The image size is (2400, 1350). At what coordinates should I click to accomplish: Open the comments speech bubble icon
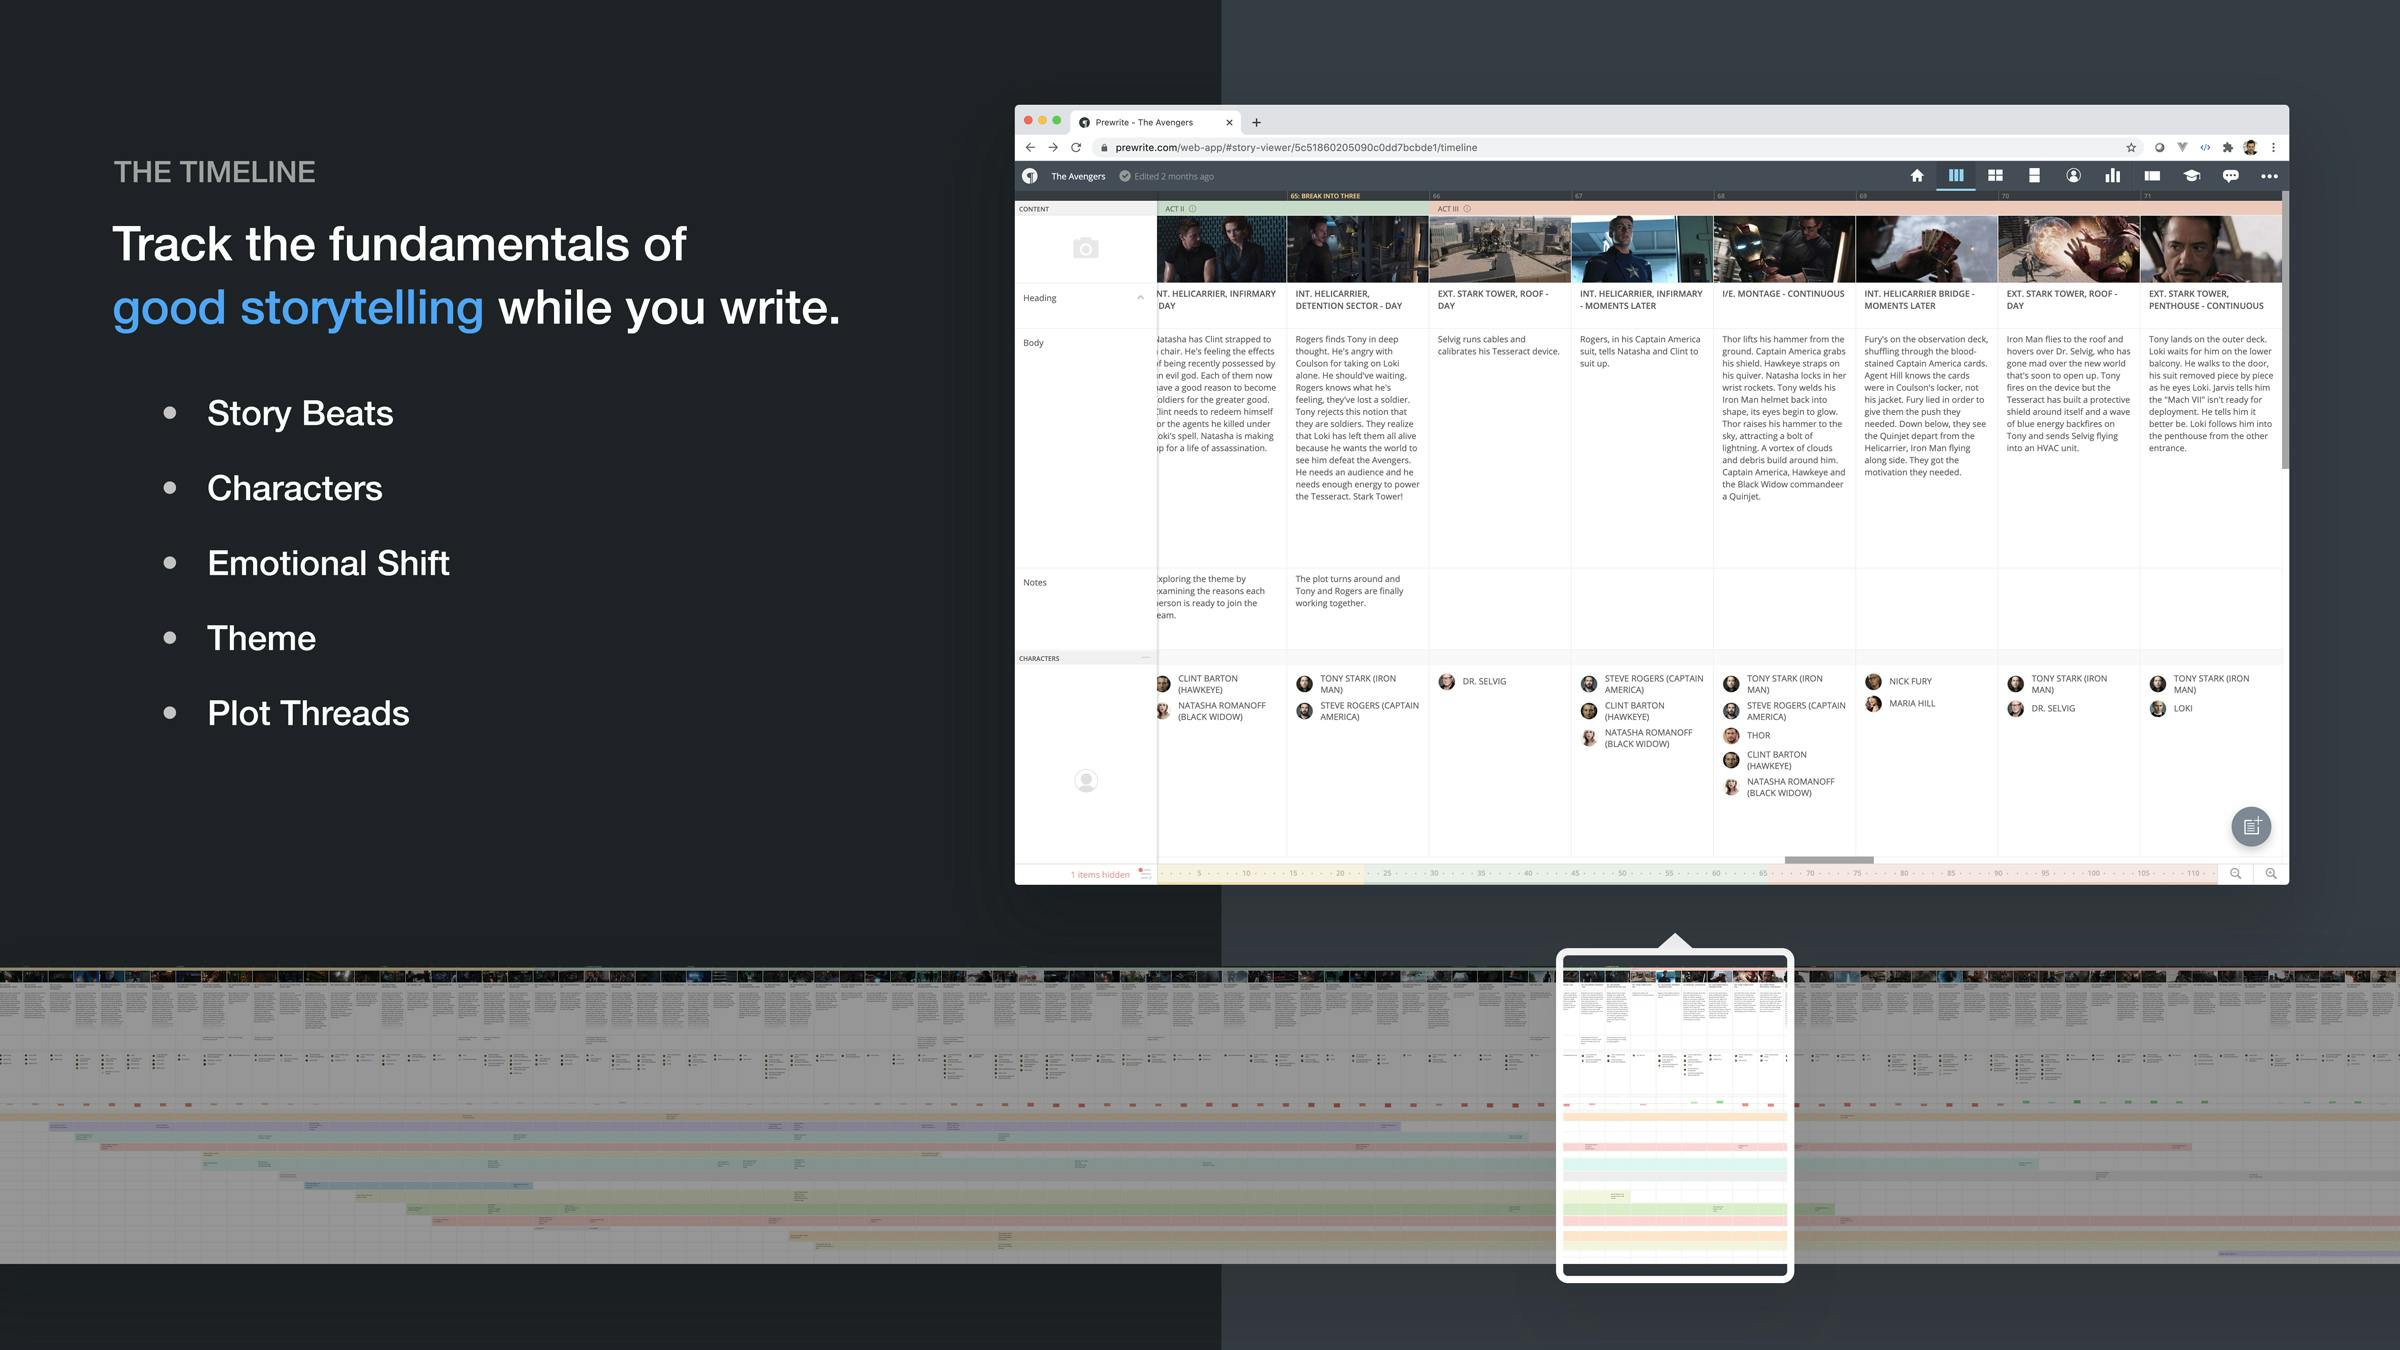click(2230, 176)
